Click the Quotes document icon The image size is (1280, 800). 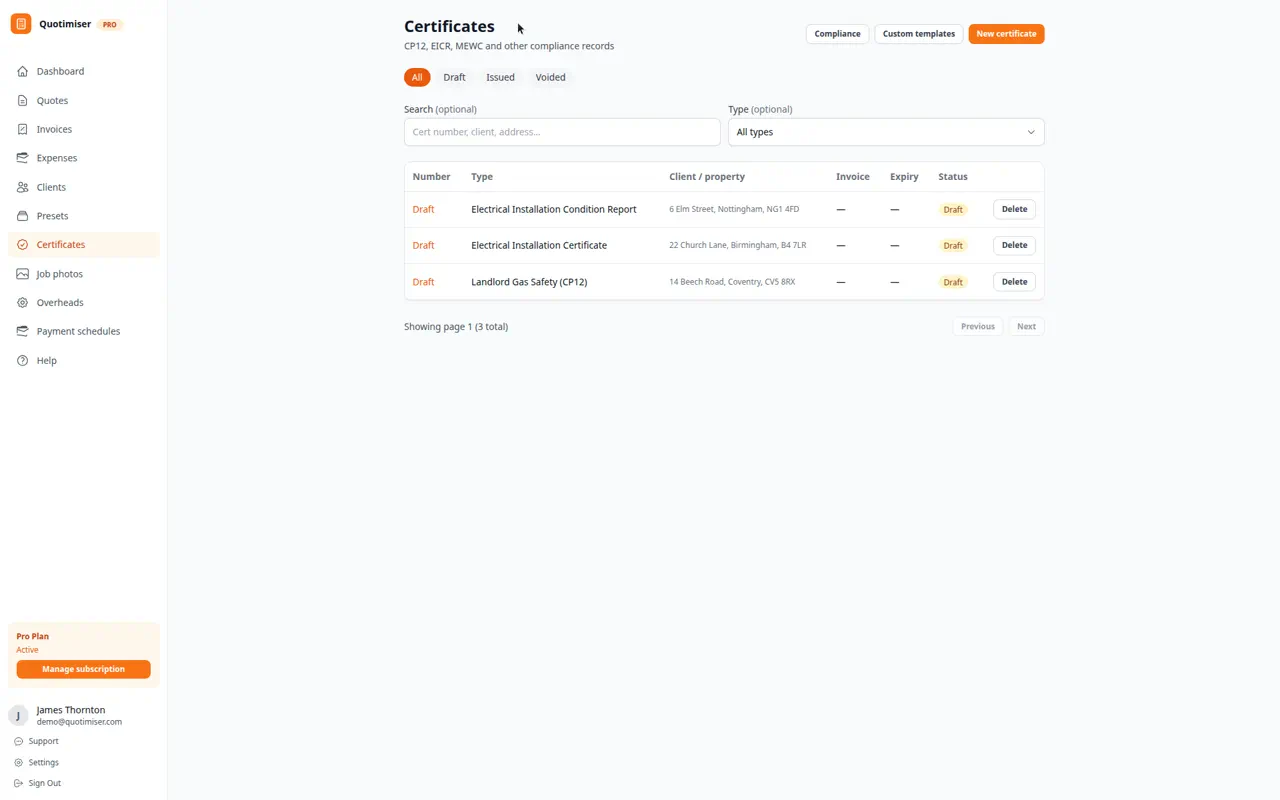[22, 100]
